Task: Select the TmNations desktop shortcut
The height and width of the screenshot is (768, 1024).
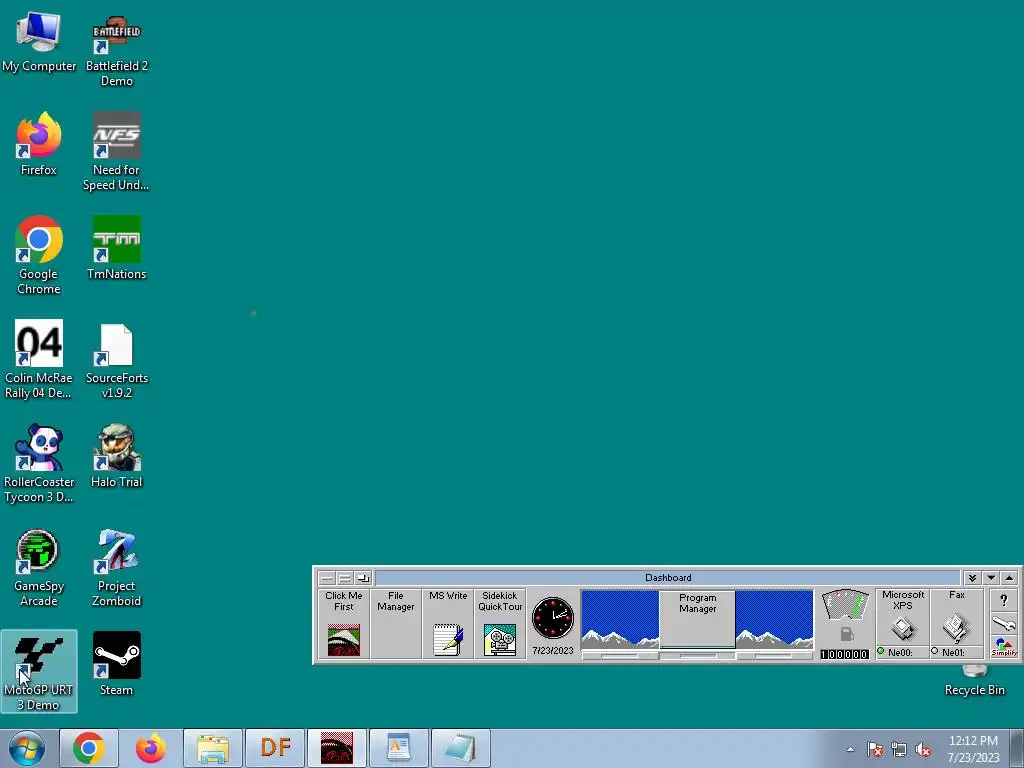Action: [x=116, y=248]
